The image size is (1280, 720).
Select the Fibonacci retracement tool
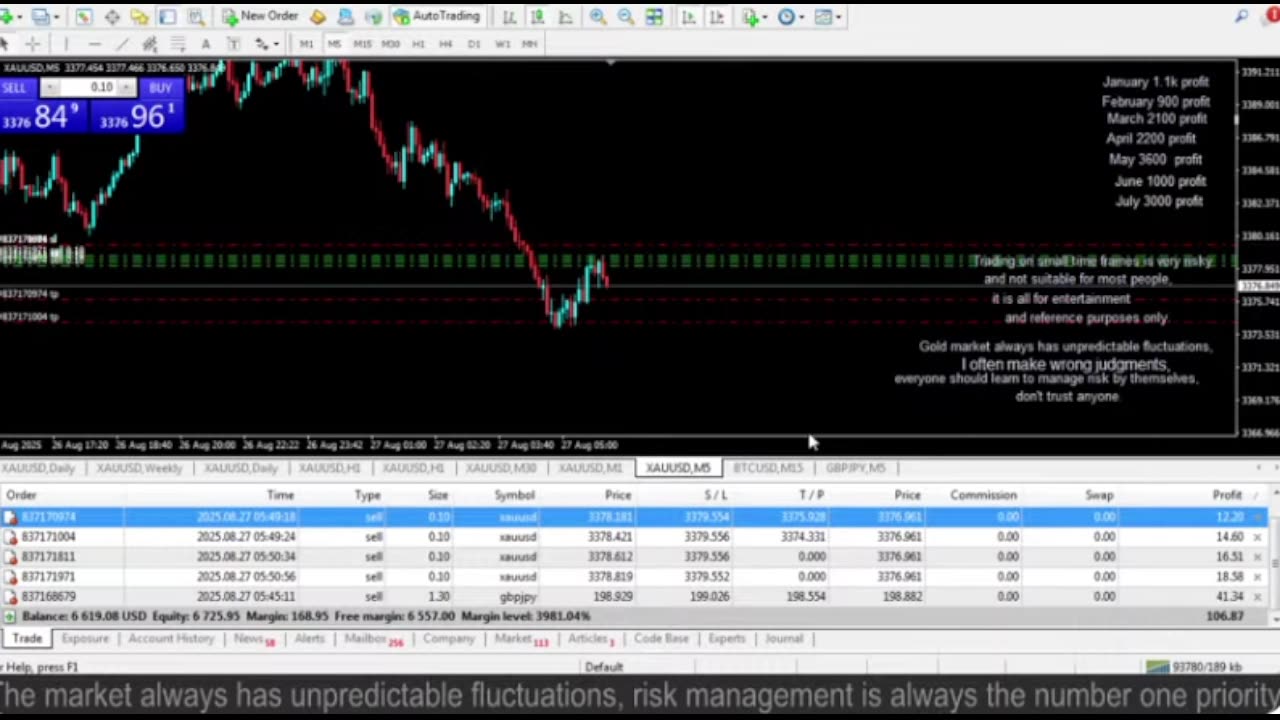[x=178, y=44]
